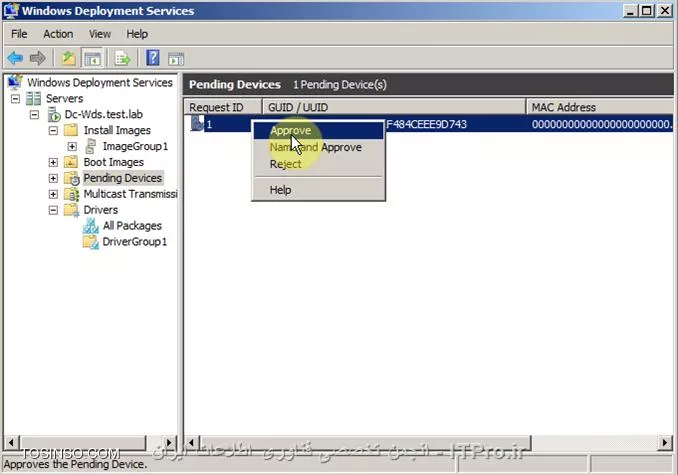Choose Help in the context menu

pos(318,190)
